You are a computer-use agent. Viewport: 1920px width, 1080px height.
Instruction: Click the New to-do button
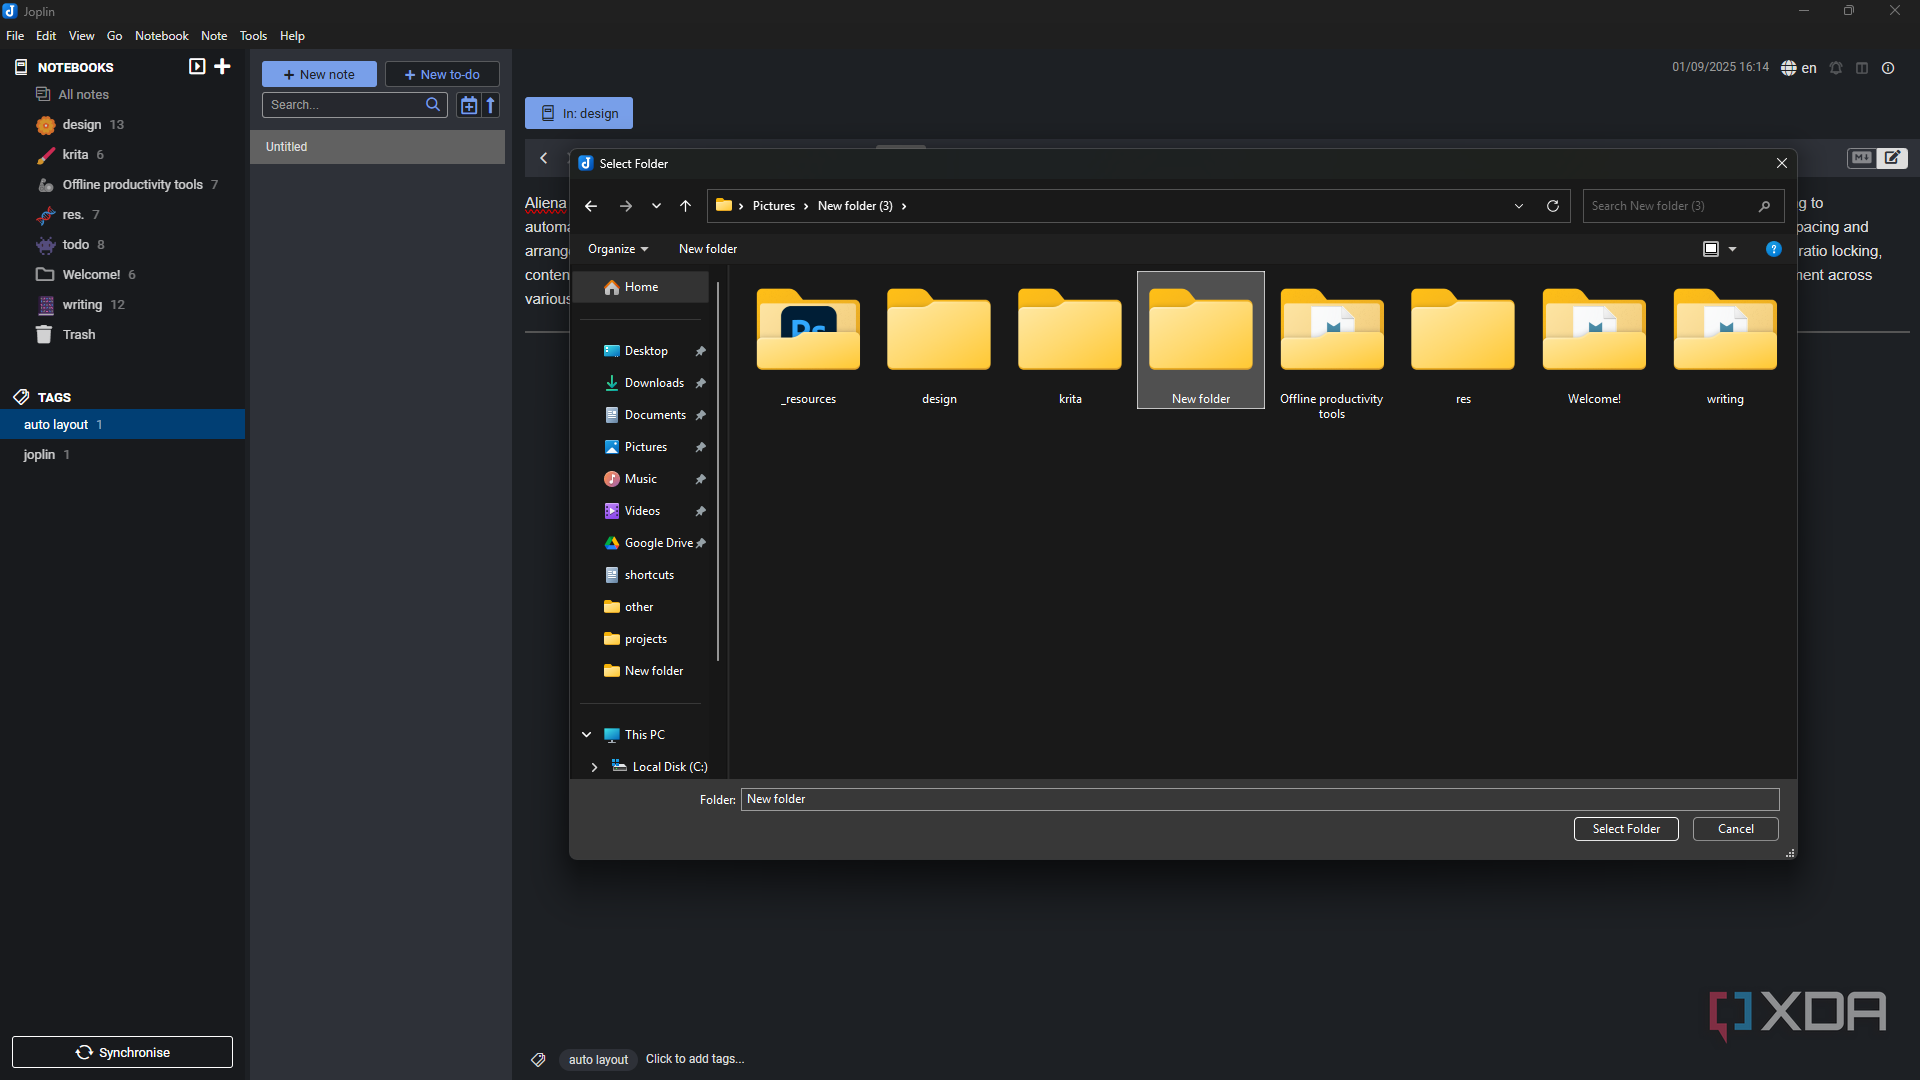click(442, 74)
